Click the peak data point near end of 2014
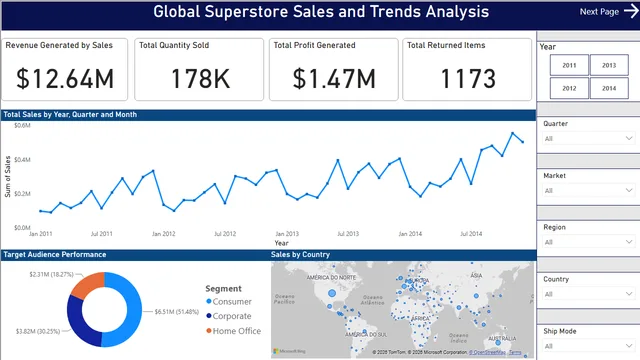The height and width of the screenshot is (360, 640). [513, 133]
